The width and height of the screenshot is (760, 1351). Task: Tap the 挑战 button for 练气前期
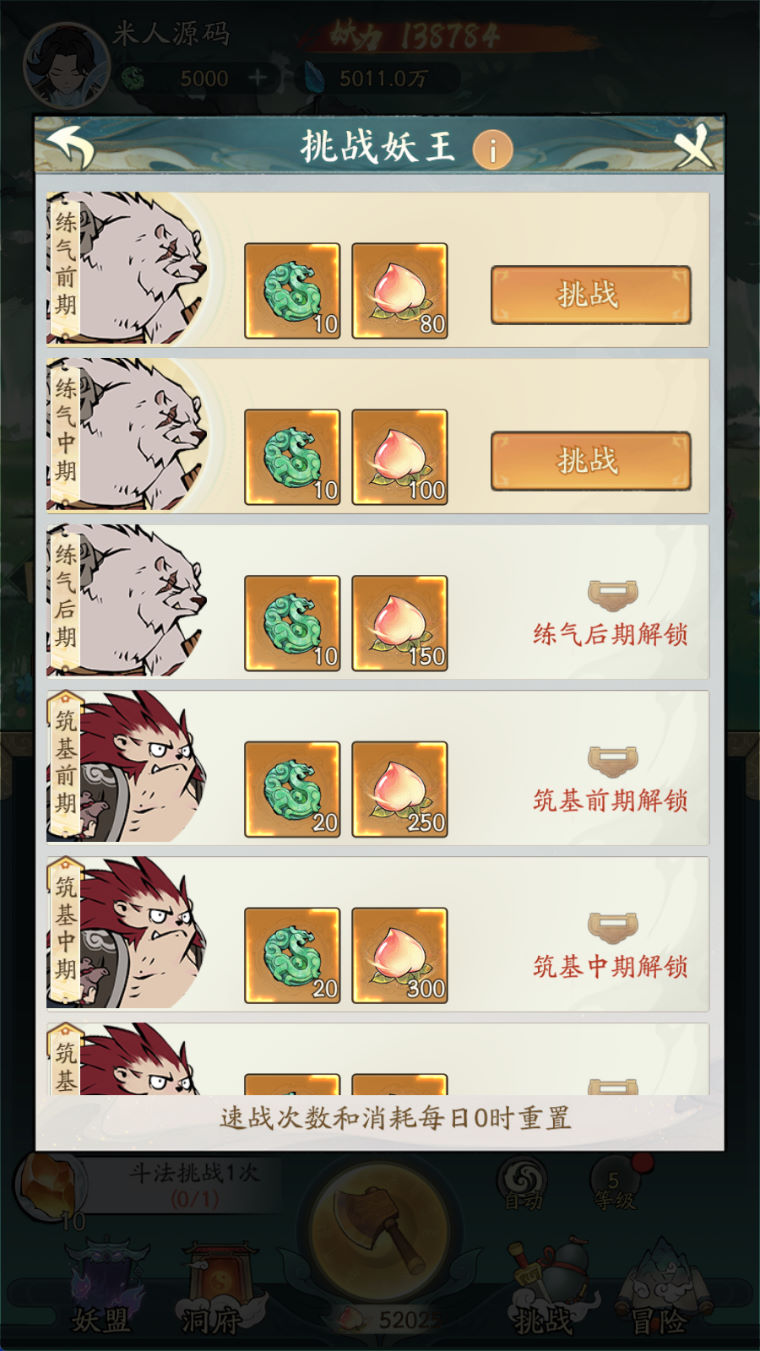[x=590, y=294]
